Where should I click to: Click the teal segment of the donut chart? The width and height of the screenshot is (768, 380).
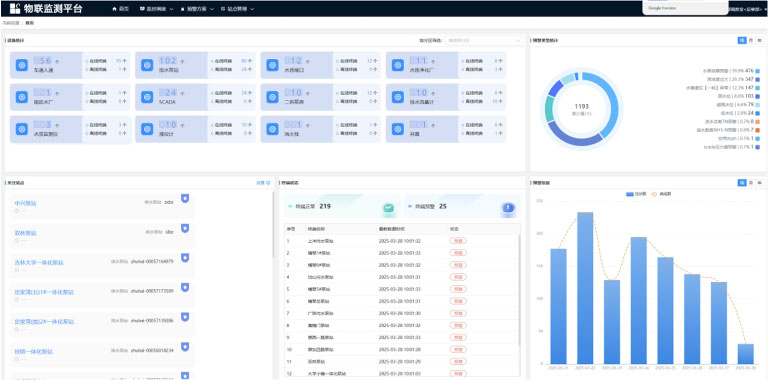click(550, 109)
